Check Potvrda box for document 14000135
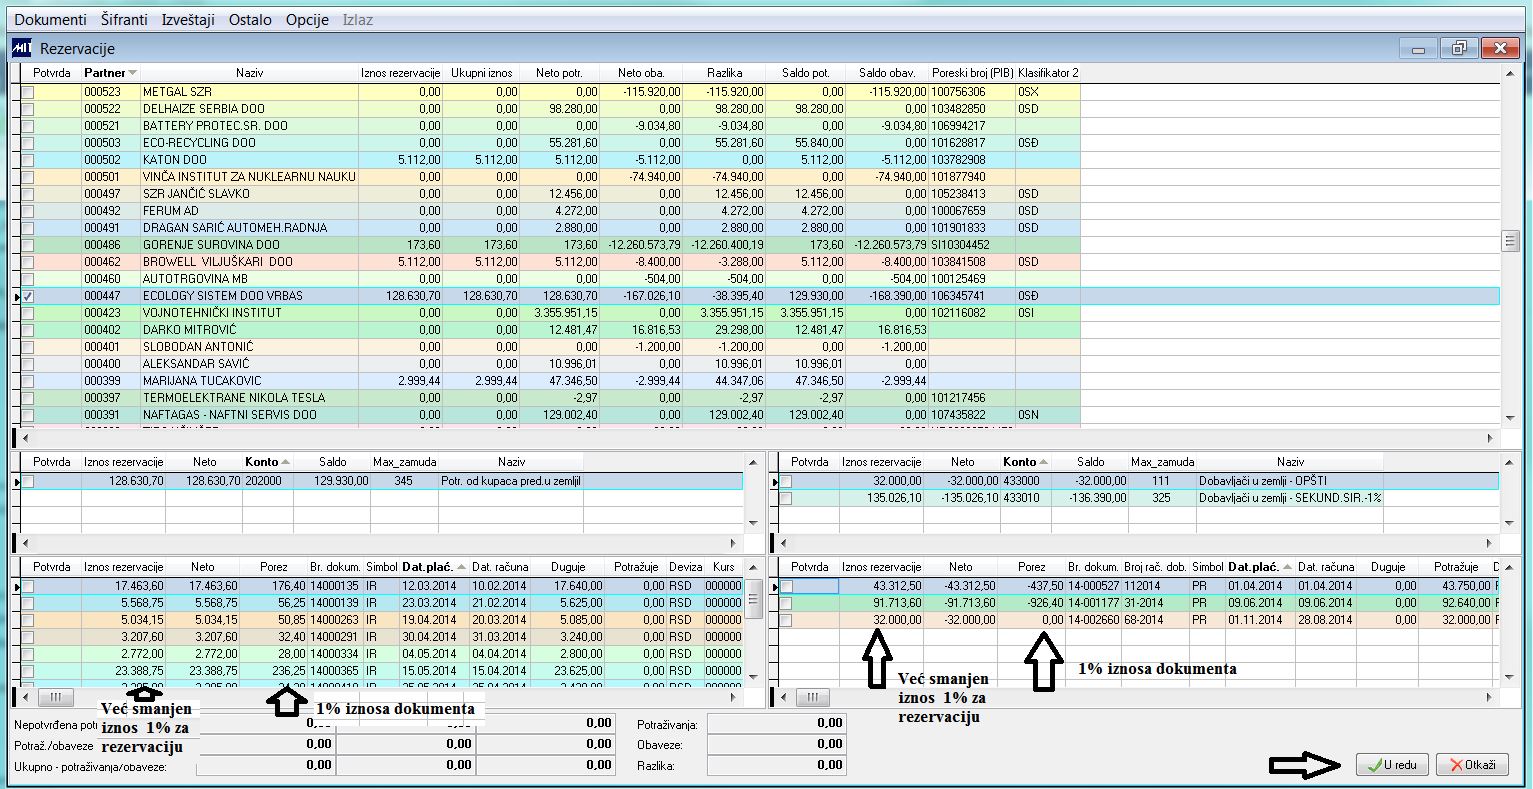Screen dimensions: 1533x789 tap(28, 586)
